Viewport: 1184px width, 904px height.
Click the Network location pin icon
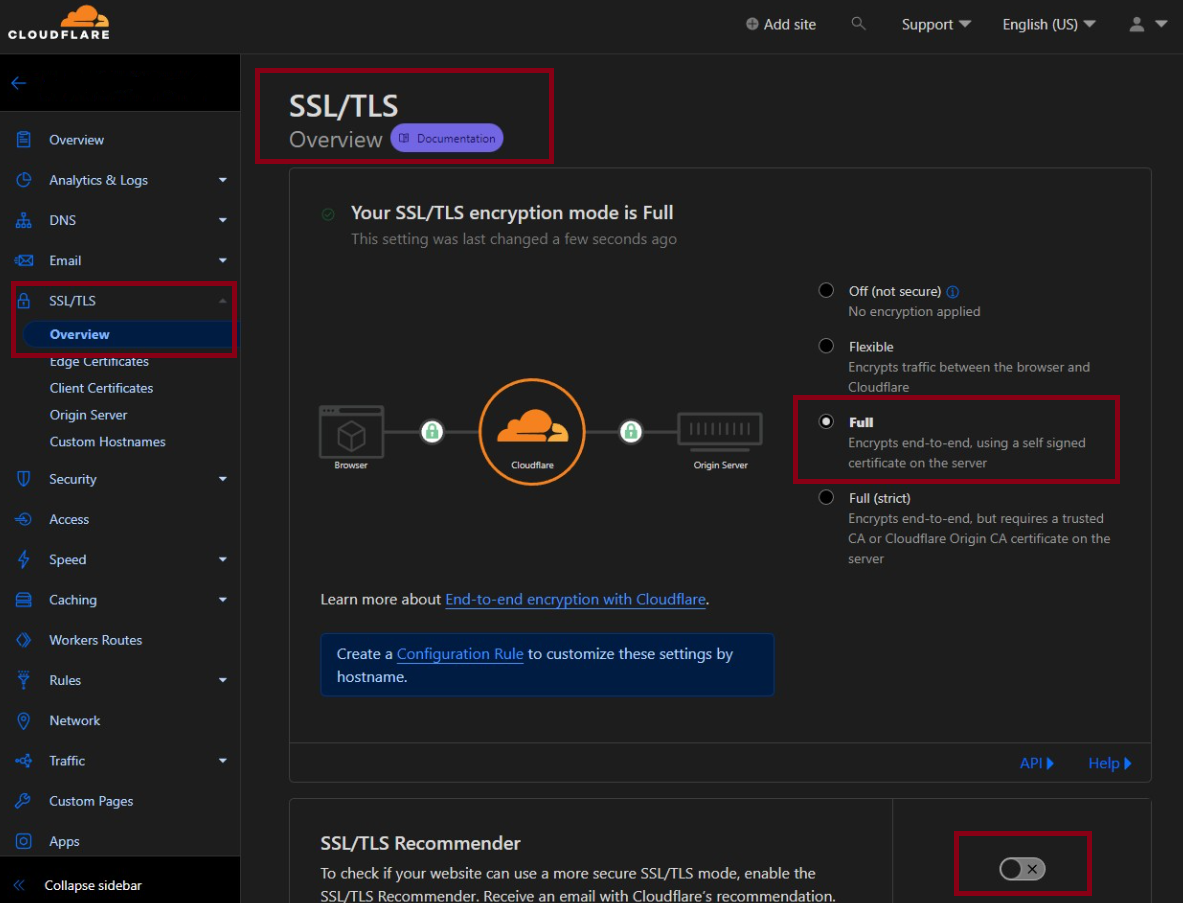pyautogui.click(x=24, y=721)
